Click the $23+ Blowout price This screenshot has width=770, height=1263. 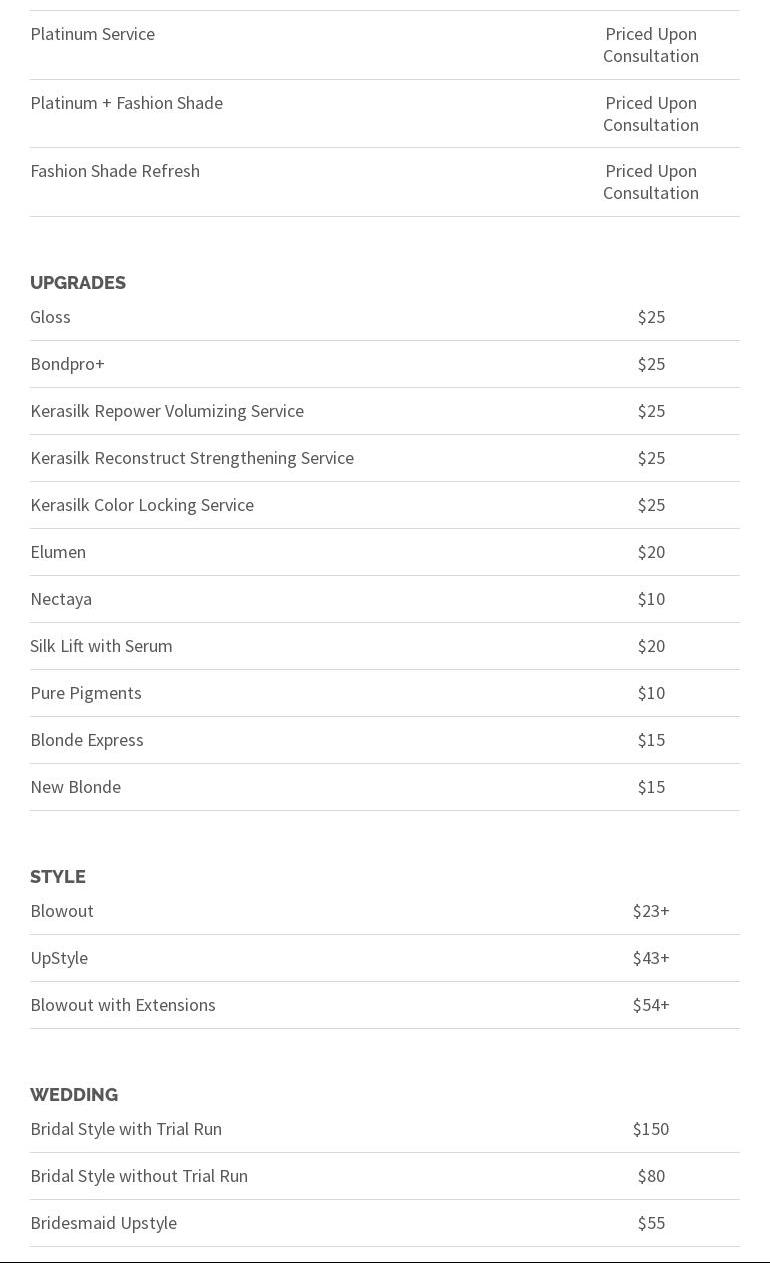[x=651, y=911]
